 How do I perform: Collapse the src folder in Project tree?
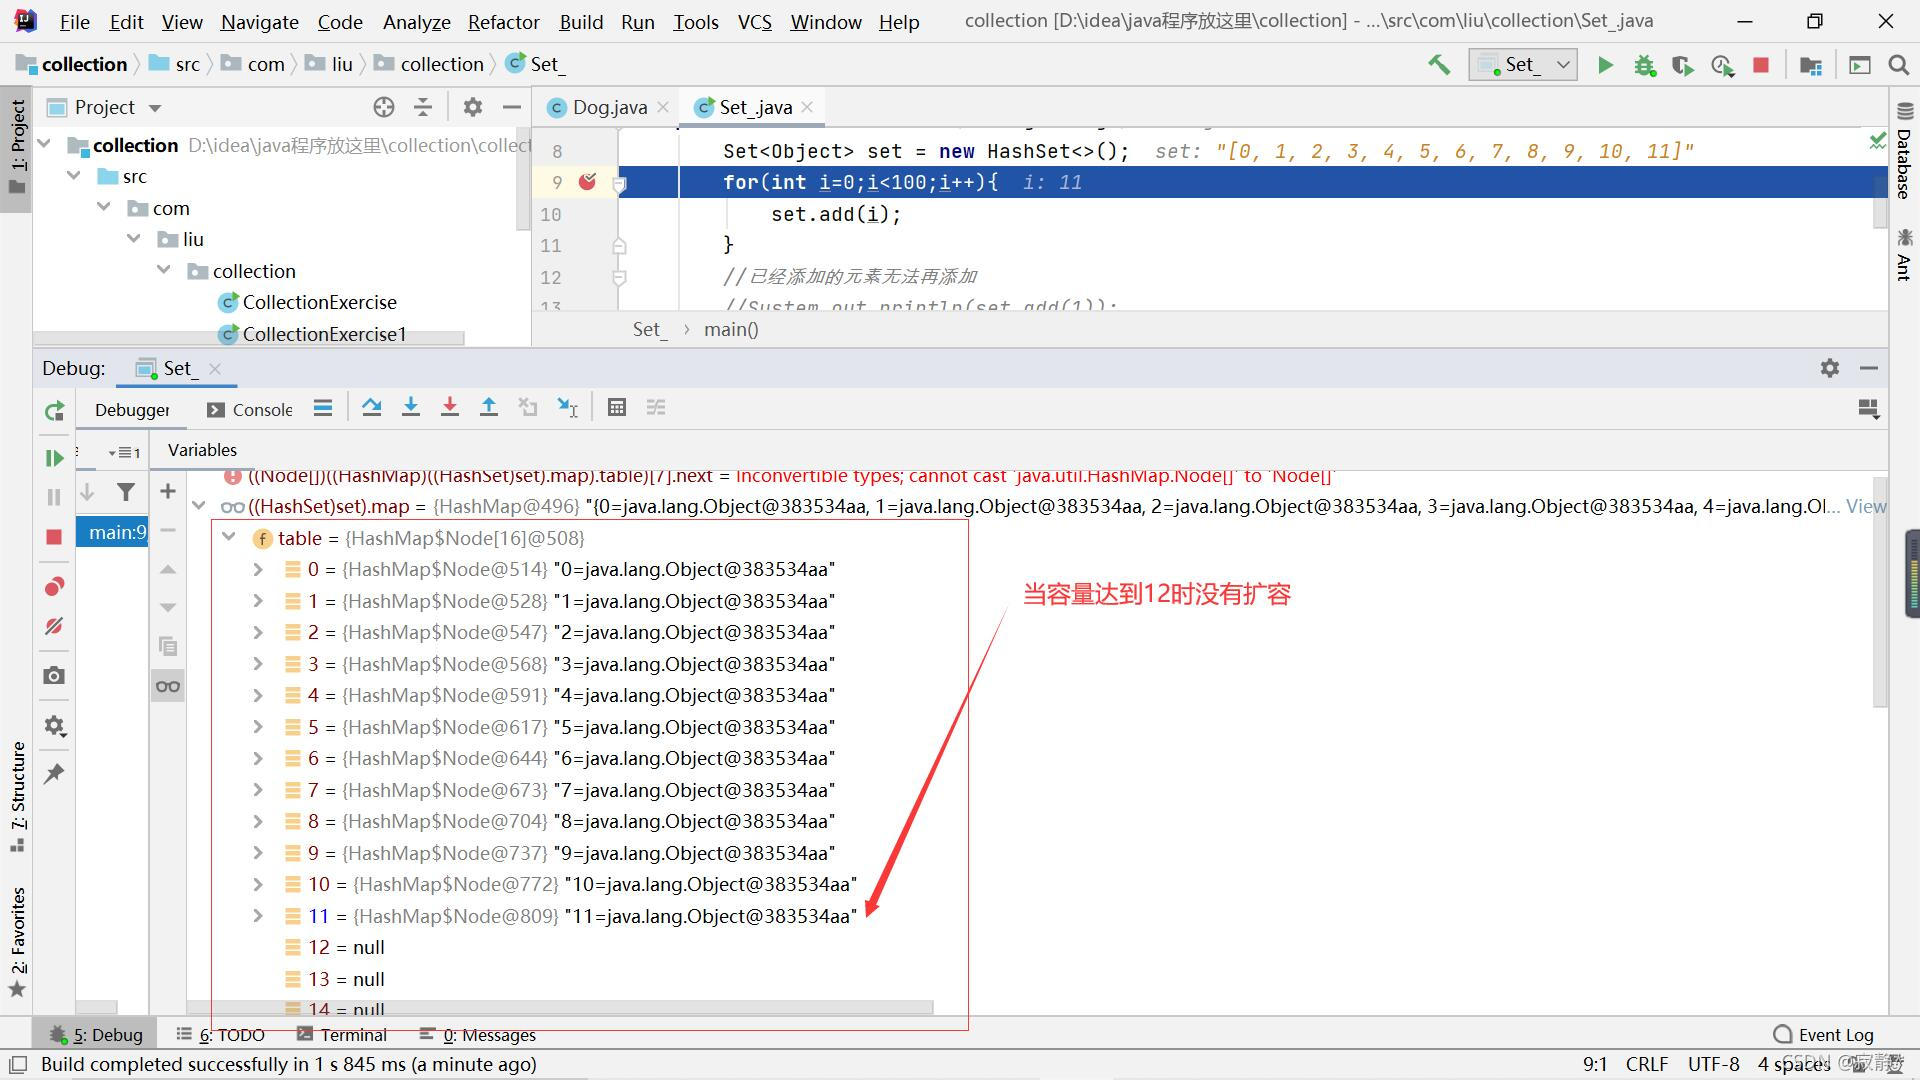click(74, 176)
